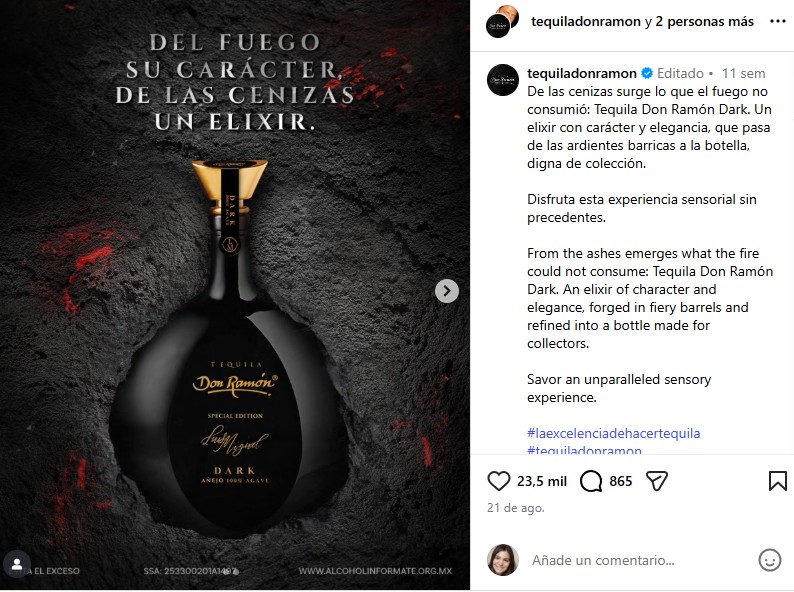View '2 personas más' collaborators

coord(704,21)
